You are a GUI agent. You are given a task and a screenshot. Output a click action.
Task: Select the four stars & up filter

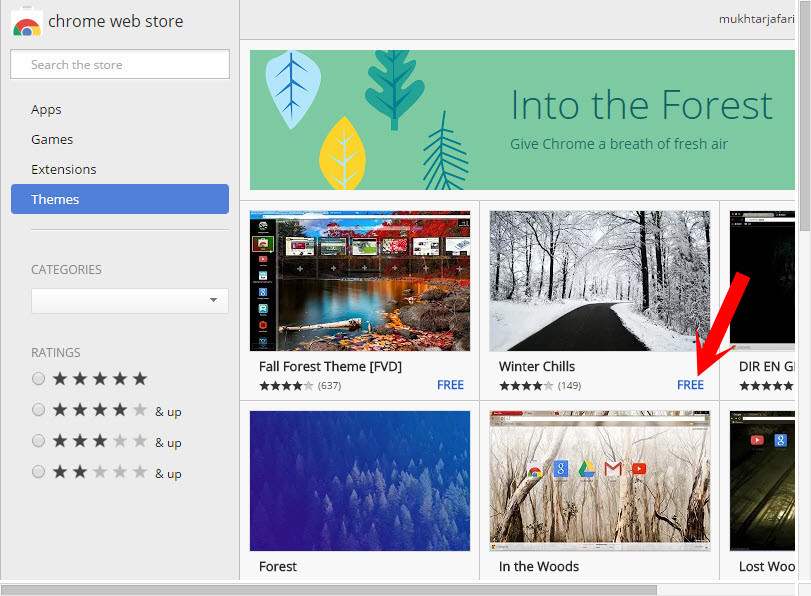point(38,410)
